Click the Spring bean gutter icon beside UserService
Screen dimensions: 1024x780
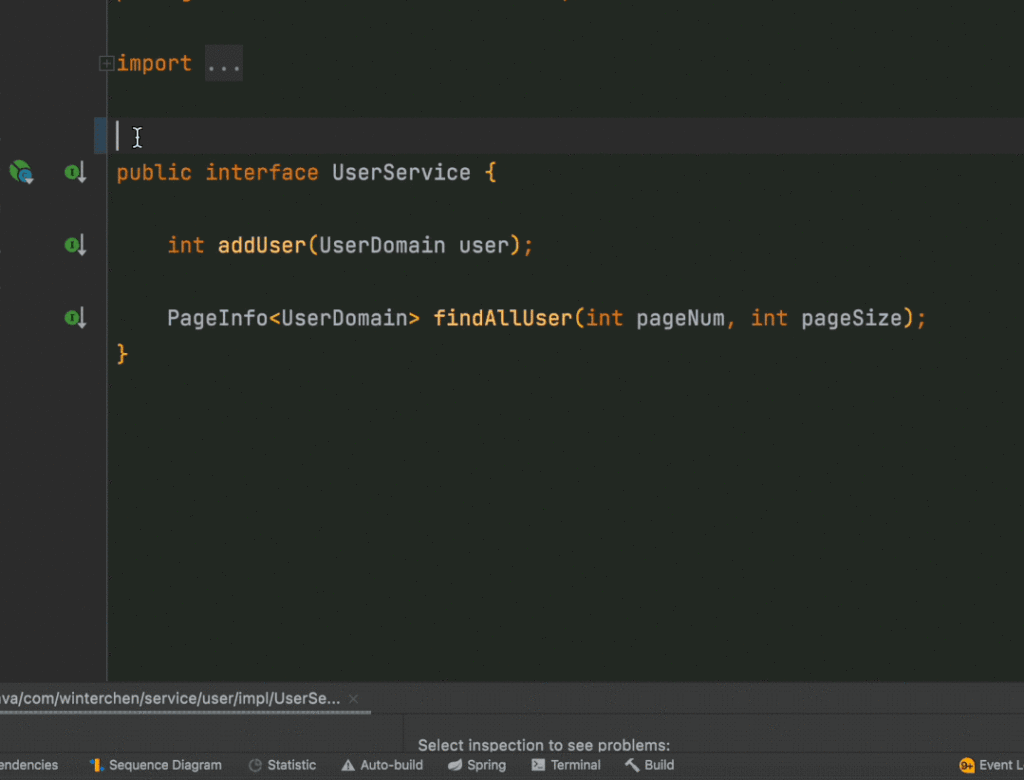20,172
